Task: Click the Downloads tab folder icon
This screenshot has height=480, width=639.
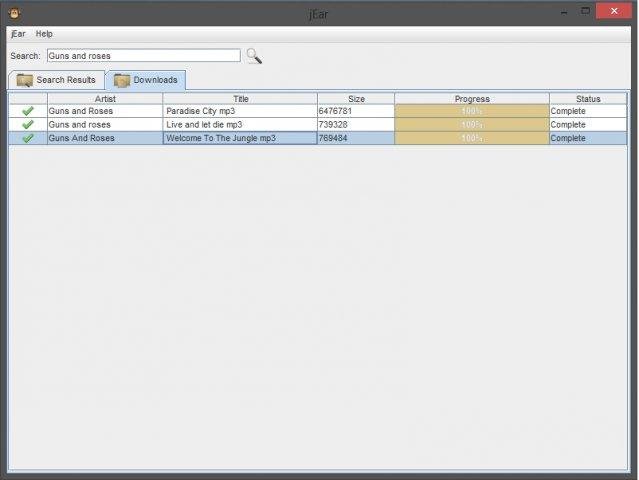Action: coord(122,80)
